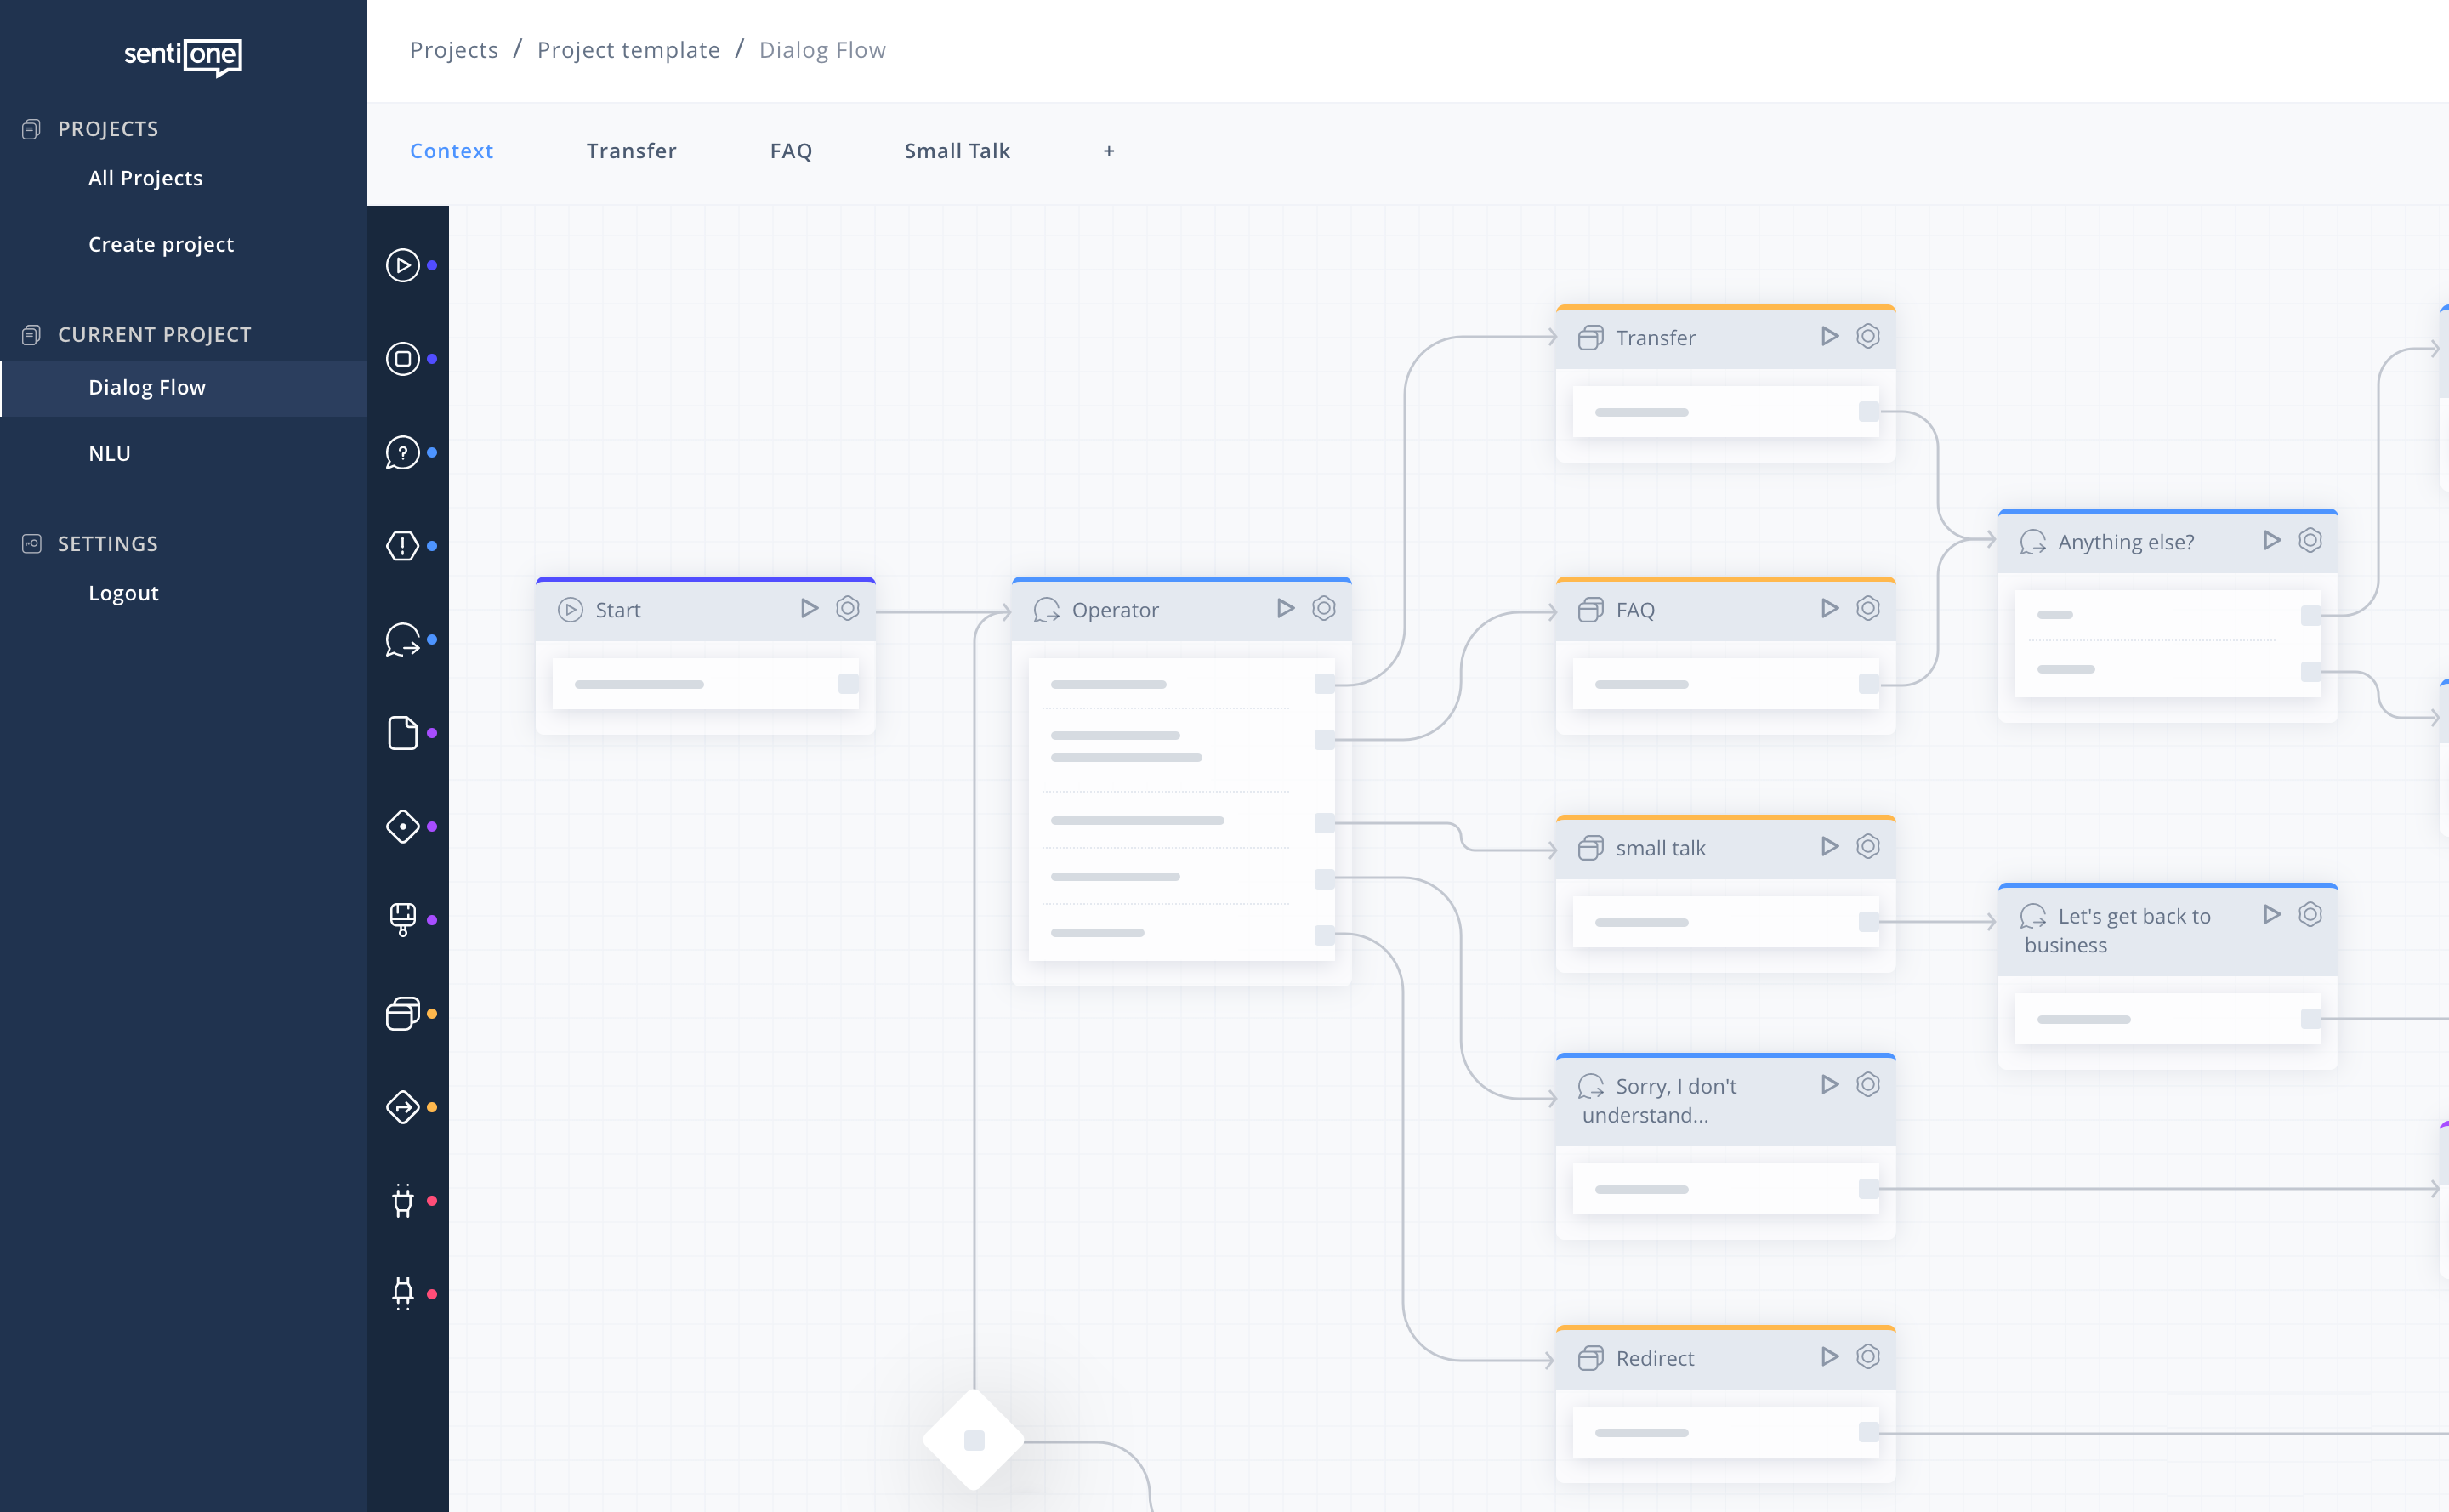Select the context node tool in the palette
2449x1512 pixels.
pos(402,1013)
